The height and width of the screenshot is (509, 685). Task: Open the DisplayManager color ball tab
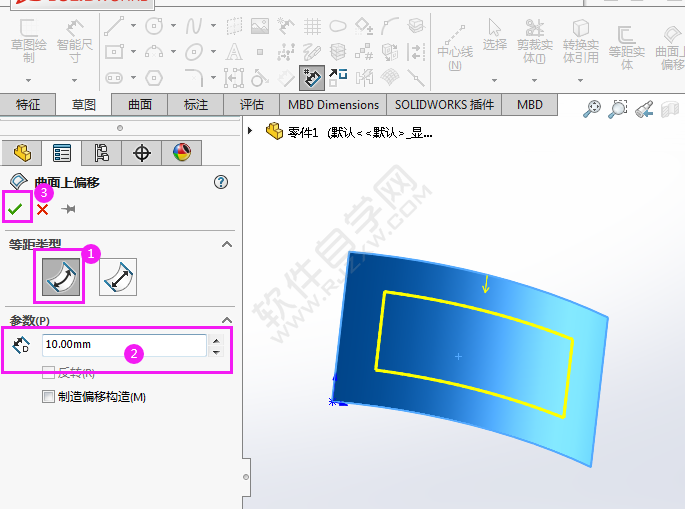point(181,153)
